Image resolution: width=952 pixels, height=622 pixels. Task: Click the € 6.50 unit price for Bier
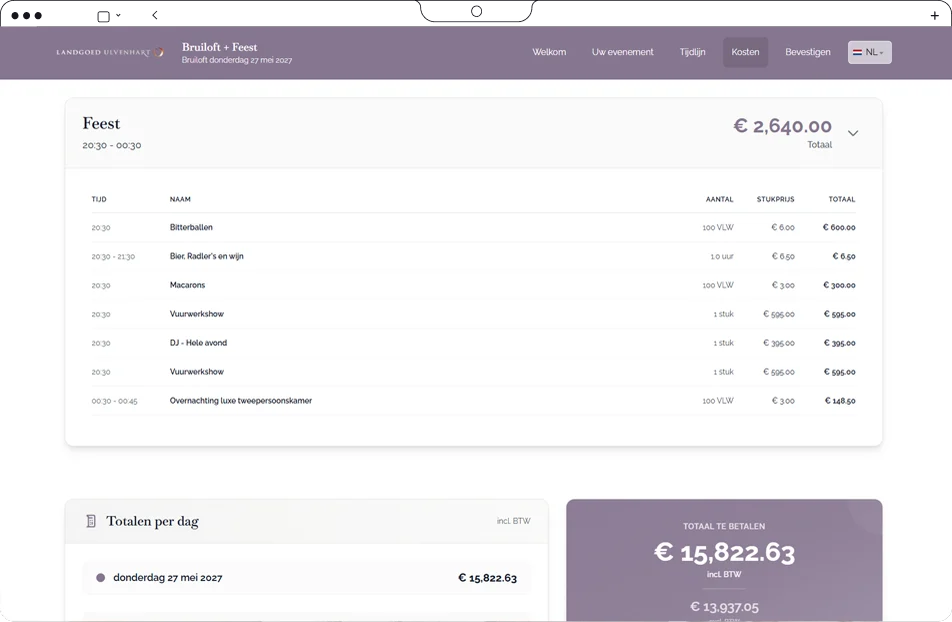click(783, 256)
